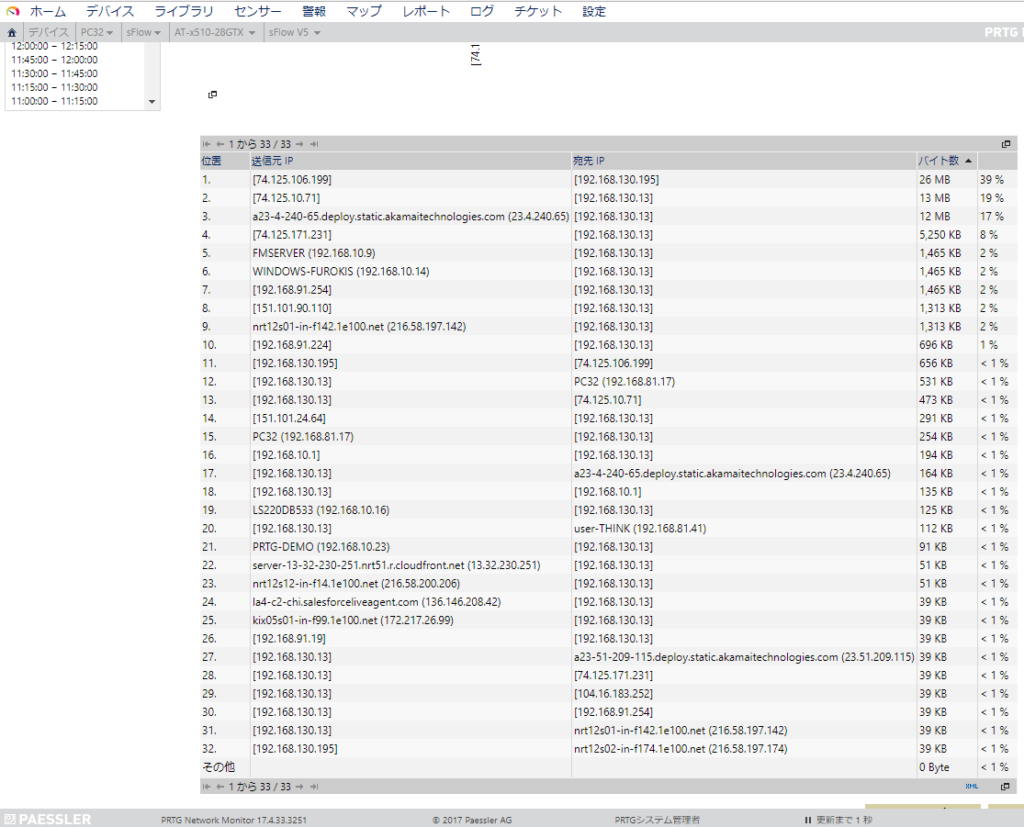Click PRTG-DEMO (192.168.10.23) source entry
This screenshot has width=1024, height=827.
pyautogui.click(x=321, y=547)
